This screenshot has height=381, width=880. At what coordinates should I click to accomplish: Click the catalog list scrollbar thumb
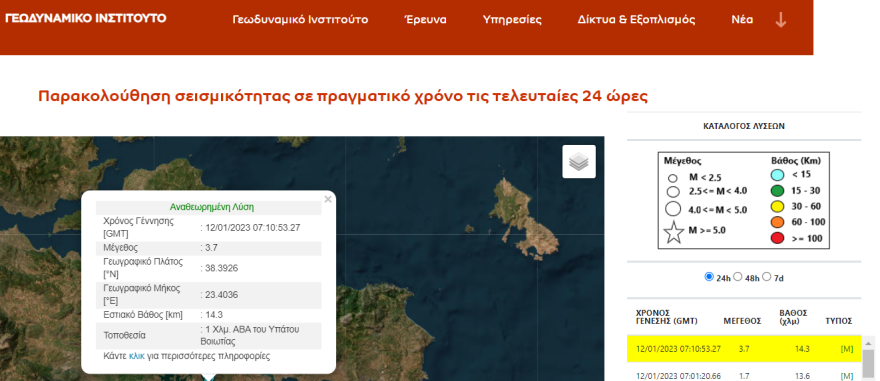pyautogui.click(x=868, y=364)
